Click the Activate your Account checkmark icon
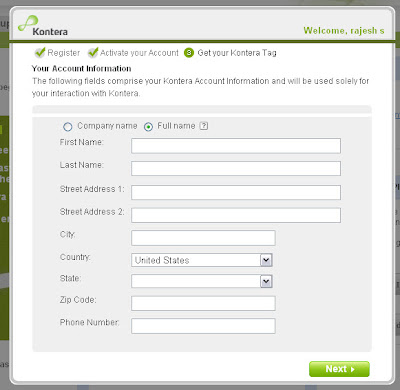400x390 pixels. (x=93, y=52)
